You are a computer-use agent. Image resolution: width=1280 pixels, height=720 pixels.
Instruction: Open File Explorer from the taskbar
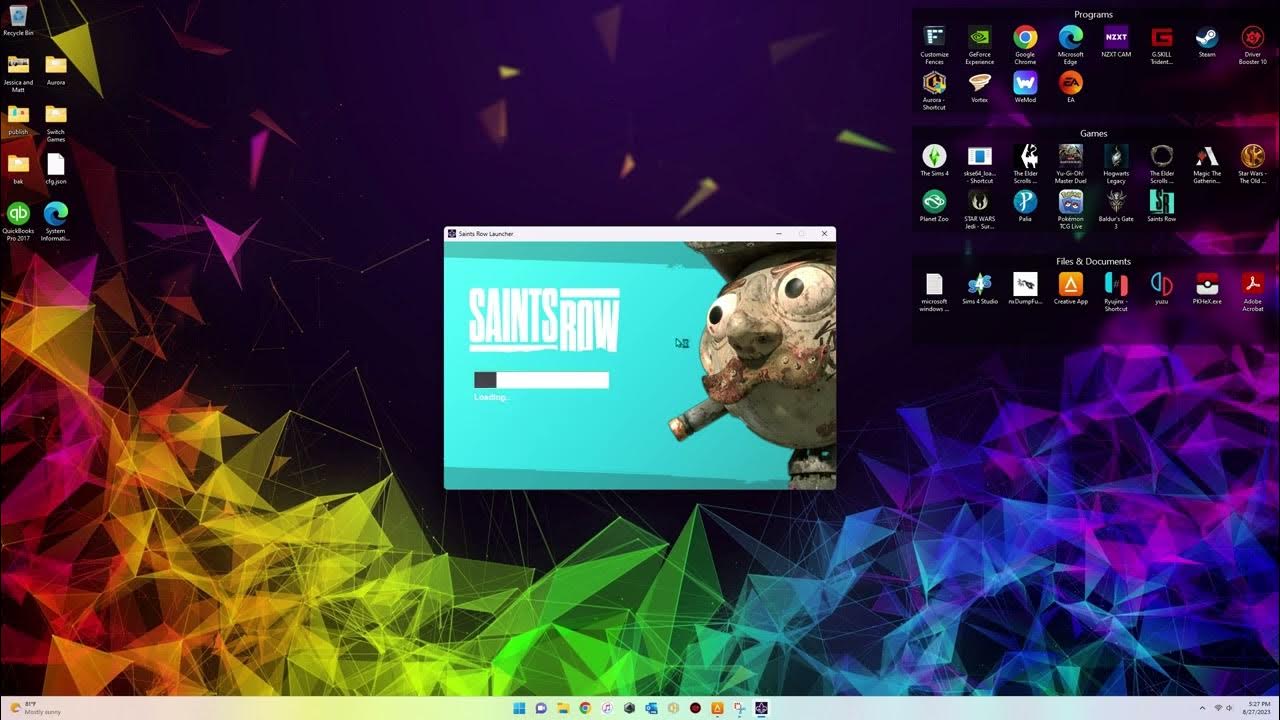pos(563,708)
